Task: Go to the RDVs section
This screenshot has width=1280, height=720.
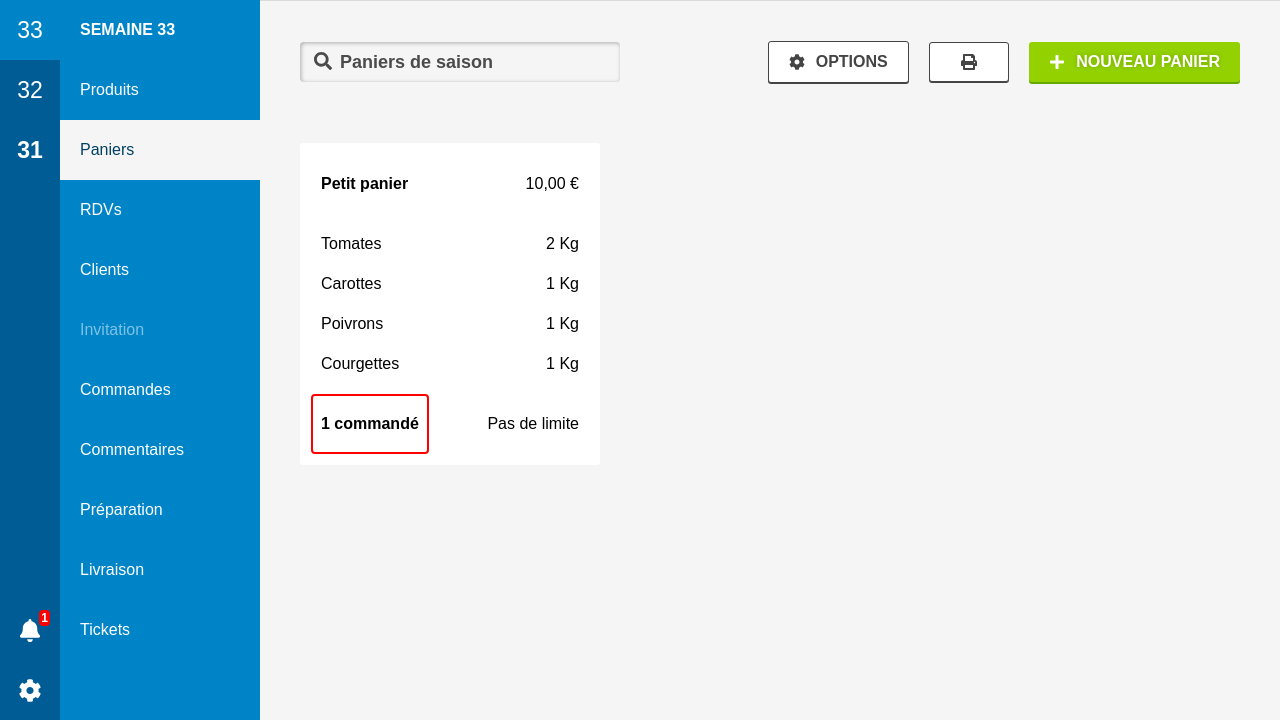Action: pos(101,210)
